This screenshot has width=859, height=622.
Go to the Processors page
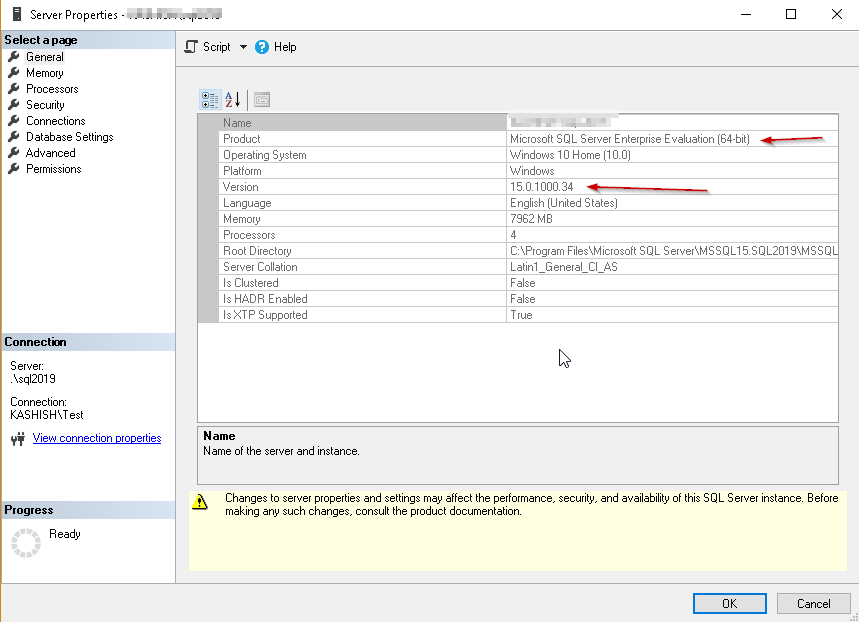[52, 89]
